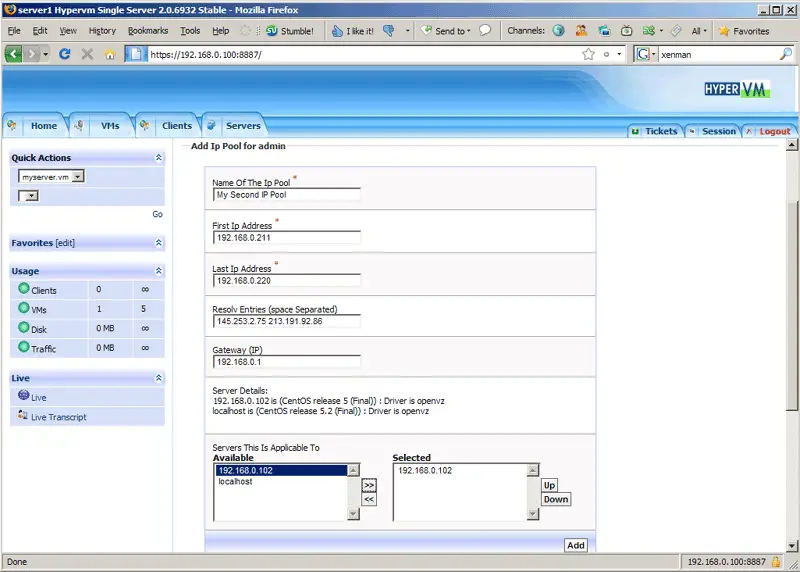Open the Bookmarks menu
Image resolution: width=800 pixels, height=572 pixels.
click(x=148, y=31)
